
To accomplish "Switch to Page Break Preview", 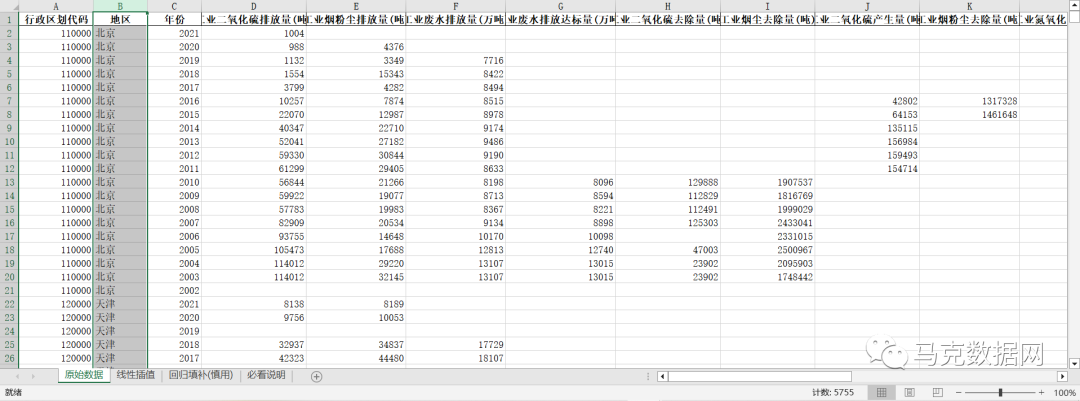I will point(936,392).
